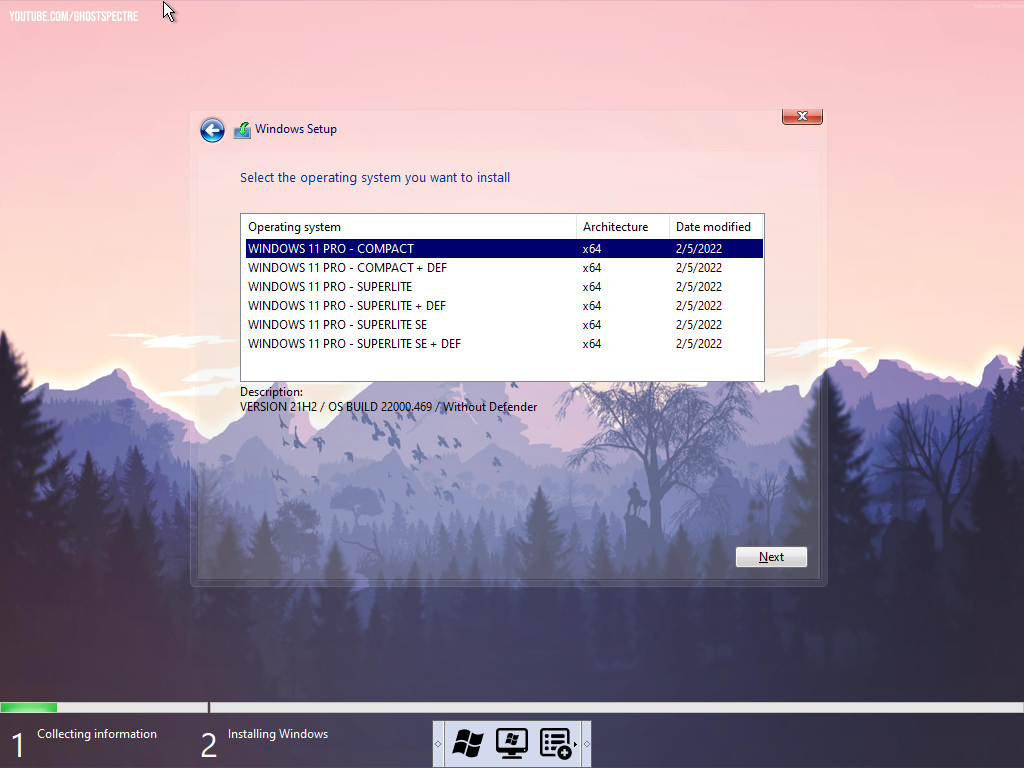Select WINDOWS 11 PRO - SUPERLITE + DEF
The image size is (1024, 768).
pyautogui.click(x=504, y=306)
